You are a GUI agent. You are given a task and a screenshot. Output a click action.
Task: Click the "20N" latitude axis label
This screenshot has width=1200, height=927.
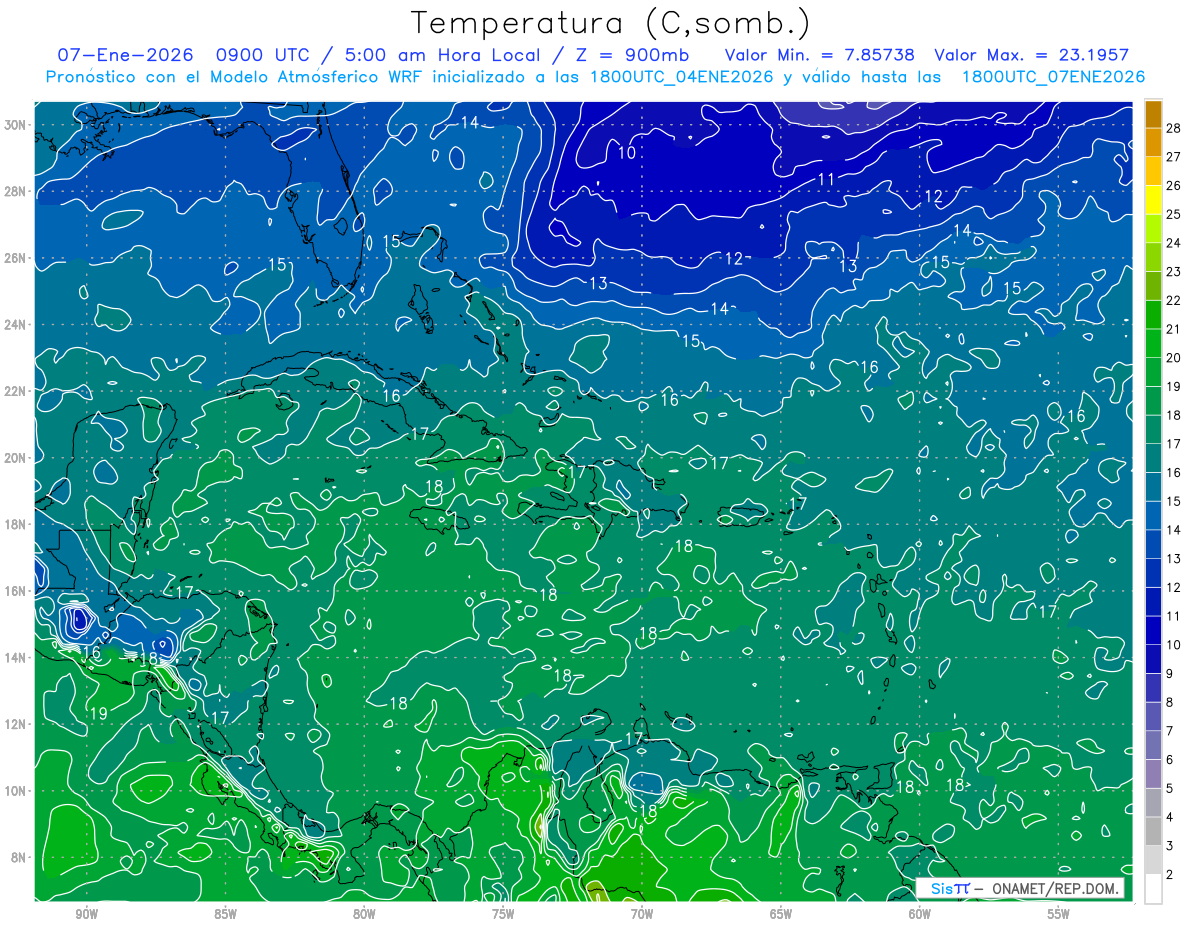coord(15,457)
